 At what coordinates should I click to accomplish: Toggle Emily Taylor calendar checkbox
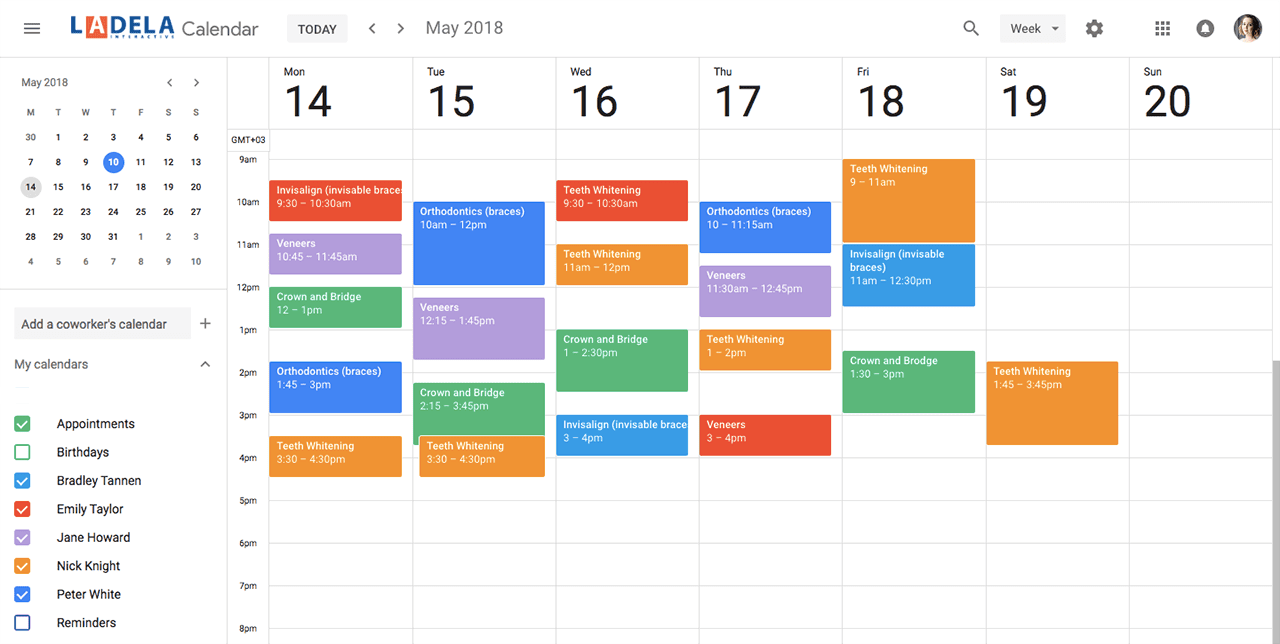22,509
